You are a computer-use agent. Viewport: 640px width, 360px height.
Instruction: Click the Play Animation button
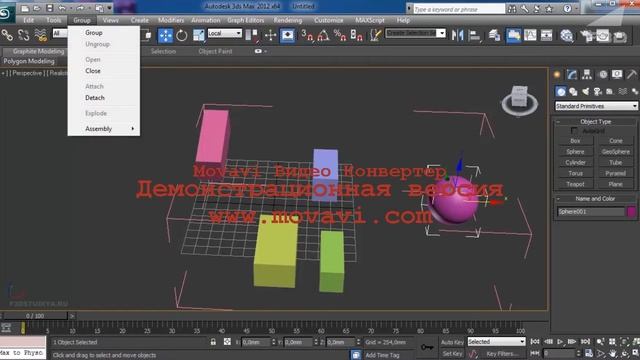[x=560, y=342]
